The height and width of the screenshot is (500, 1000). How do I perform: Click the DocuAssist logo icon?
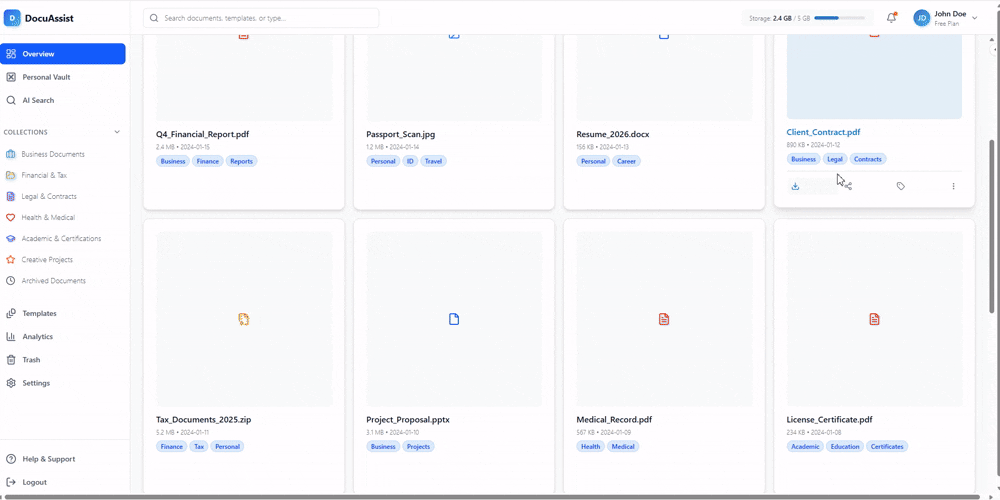13,18
